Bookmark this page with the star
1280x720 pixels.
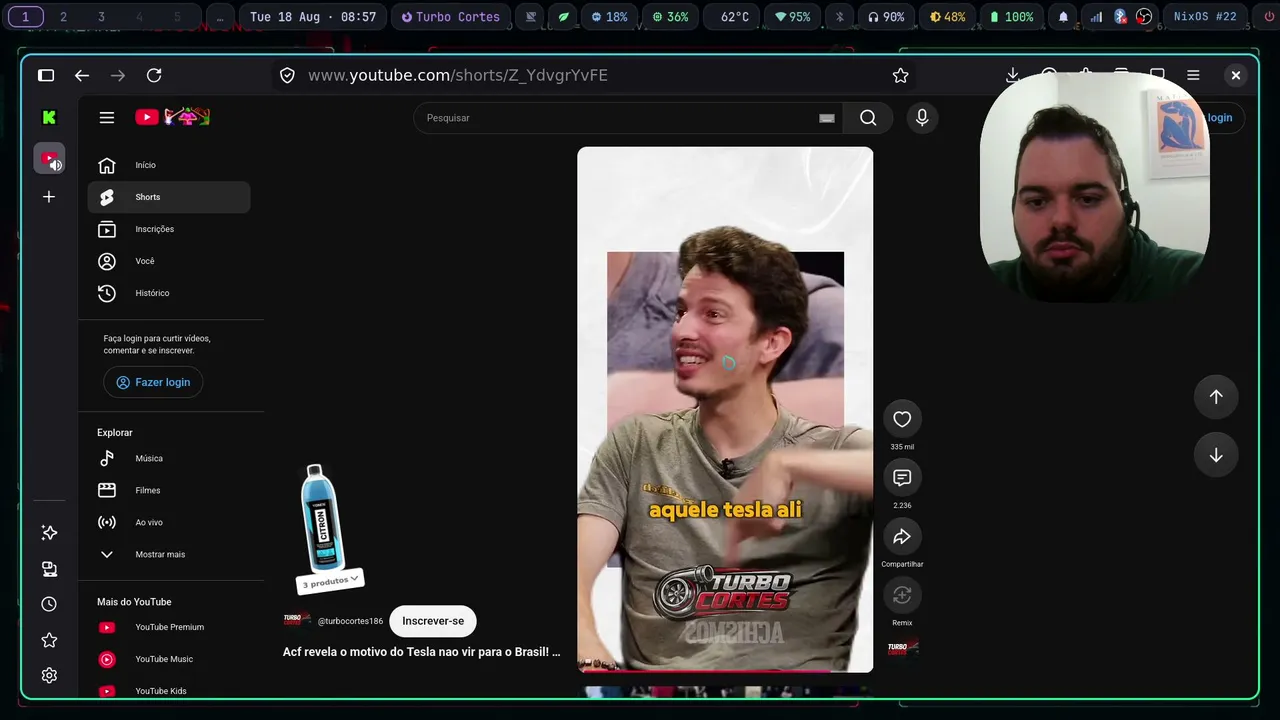900,75
